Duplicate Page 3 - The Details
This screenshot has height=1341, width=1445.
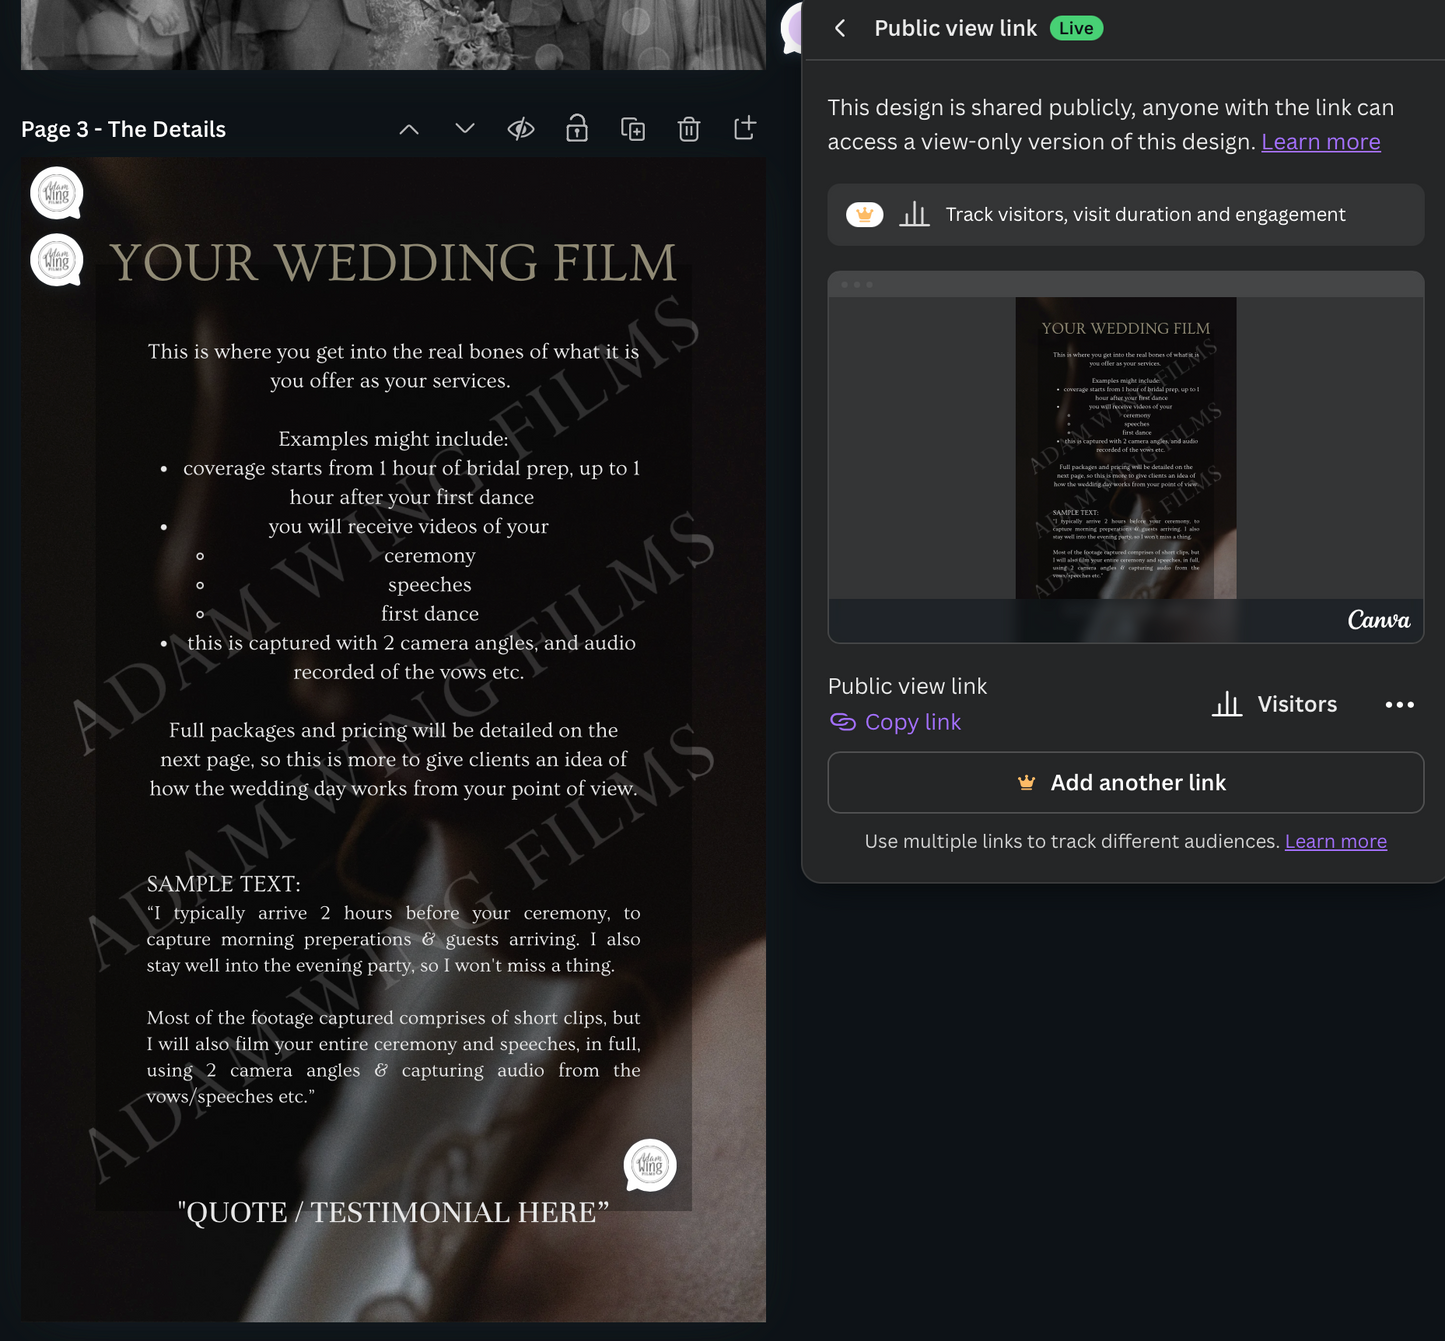(633, 129)
